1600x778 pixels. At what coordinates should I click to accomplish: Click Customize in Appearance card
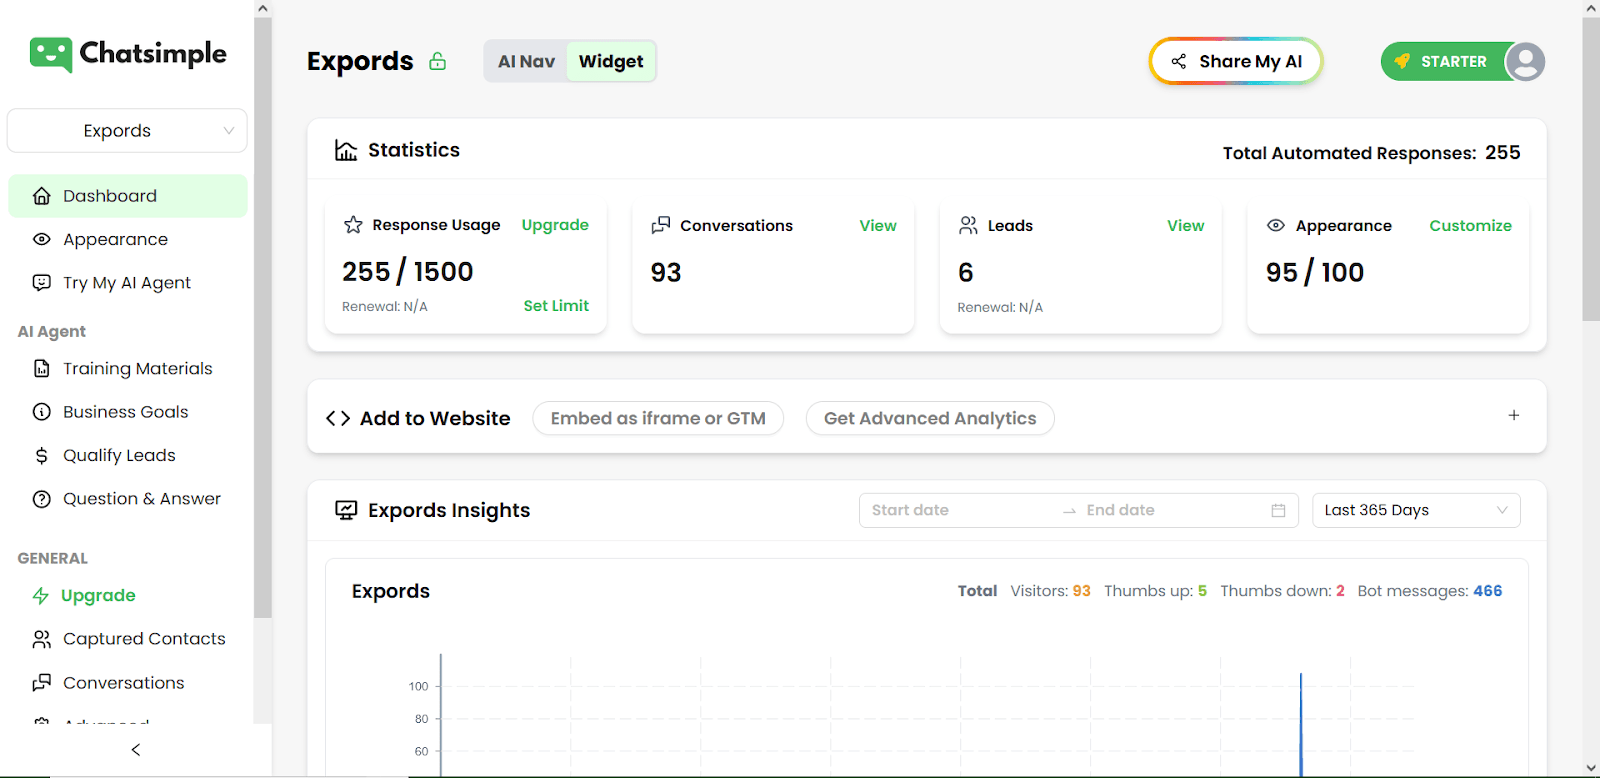(x=1470, y=226)
